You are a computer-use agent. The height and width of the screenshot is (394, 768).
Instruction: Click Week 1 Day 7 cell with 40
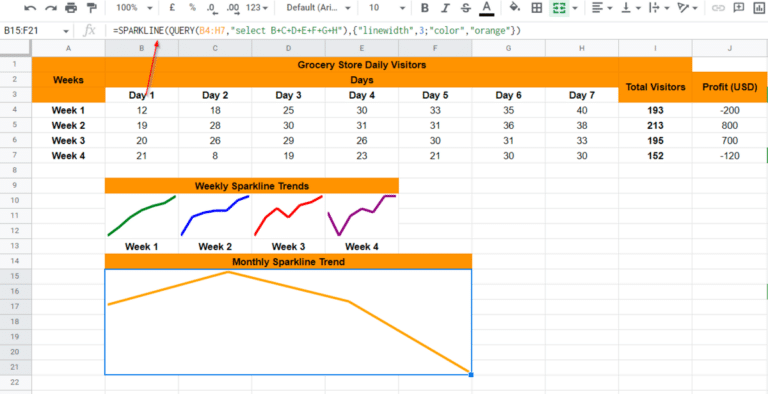coord(582,110)
